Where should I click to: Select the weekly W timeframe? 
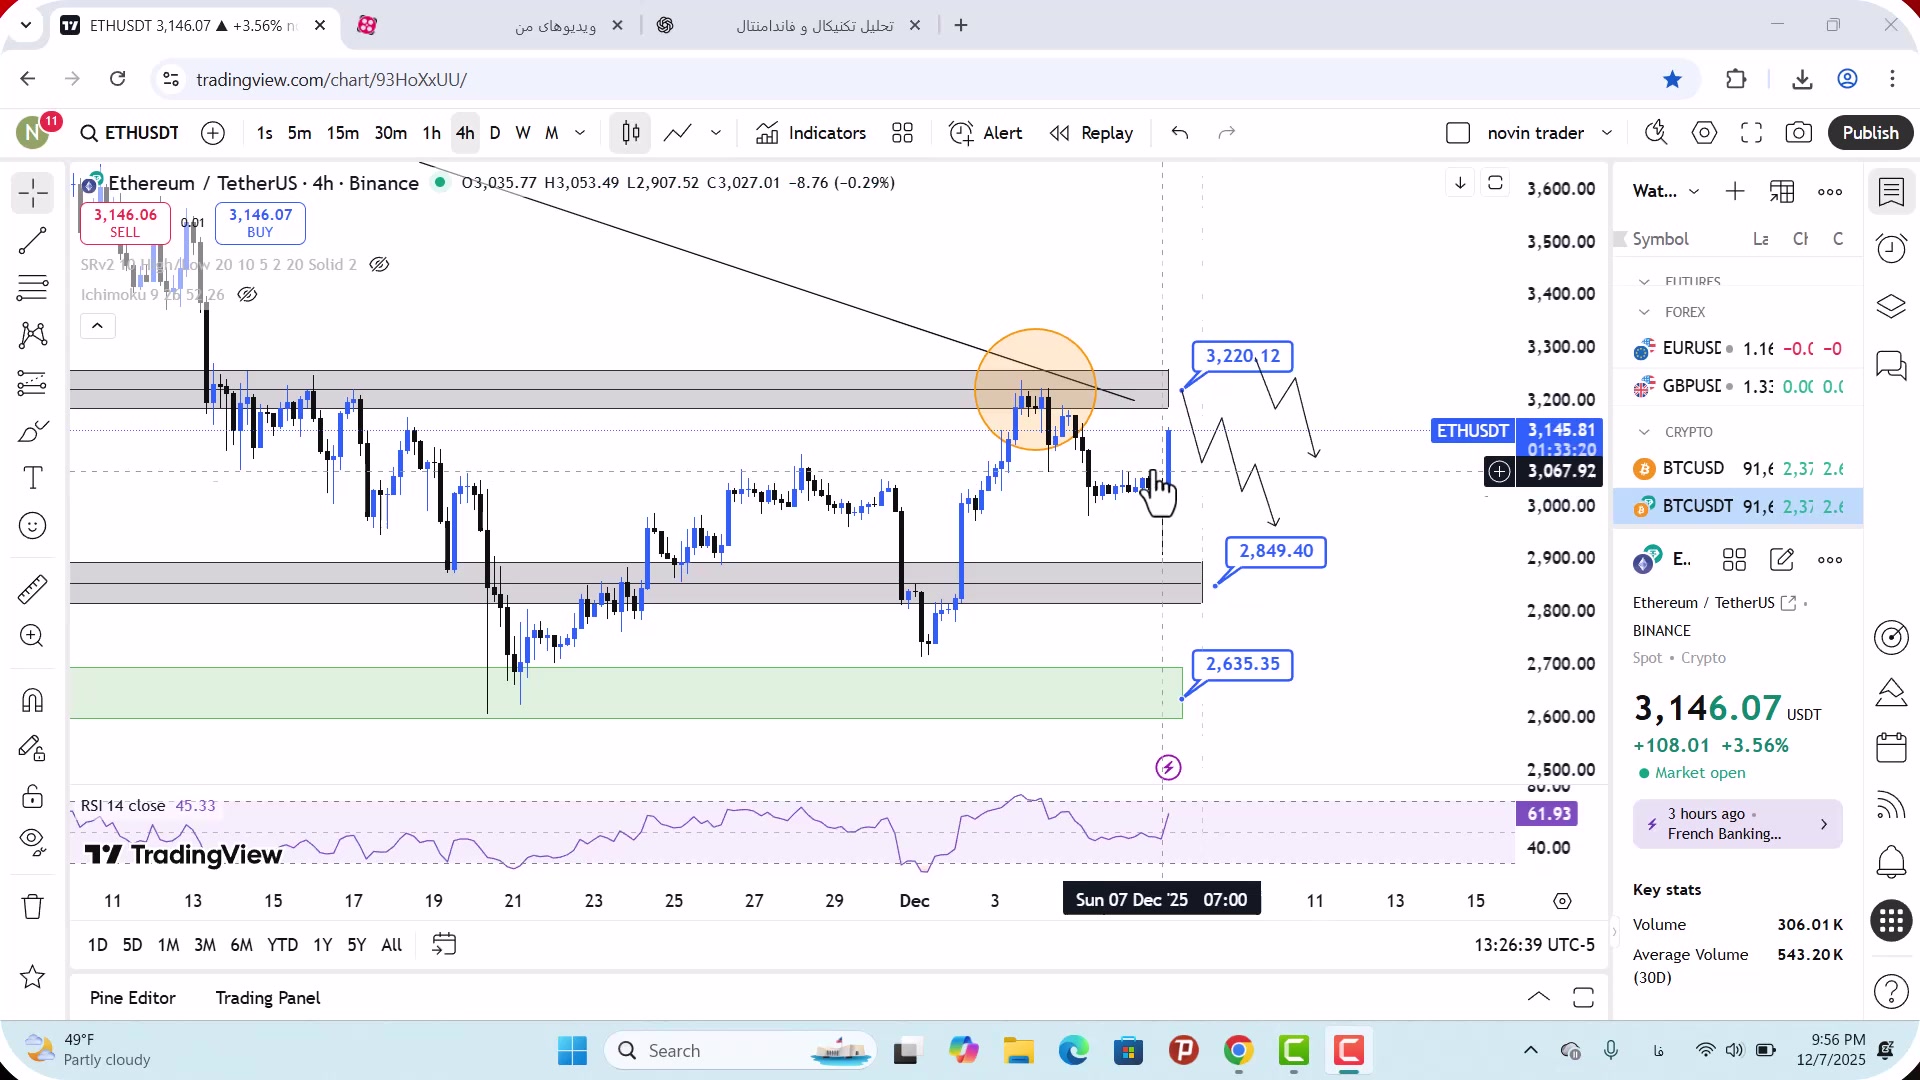click(x=523, y=133)
